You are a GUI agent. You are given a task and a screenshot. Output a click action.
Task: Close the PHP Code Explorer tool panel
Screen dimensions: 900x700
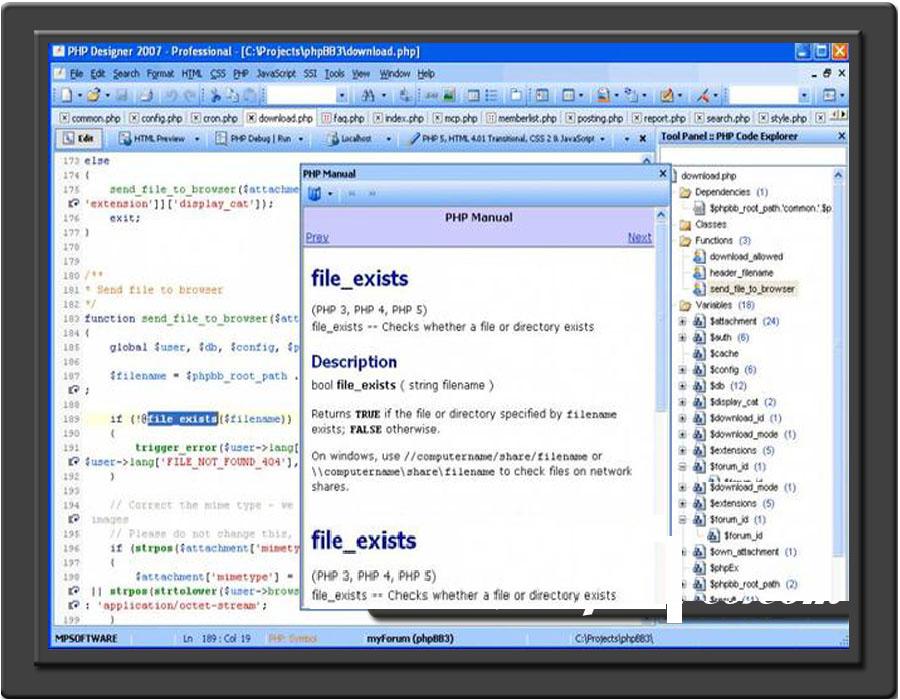[x=841, y=136]
